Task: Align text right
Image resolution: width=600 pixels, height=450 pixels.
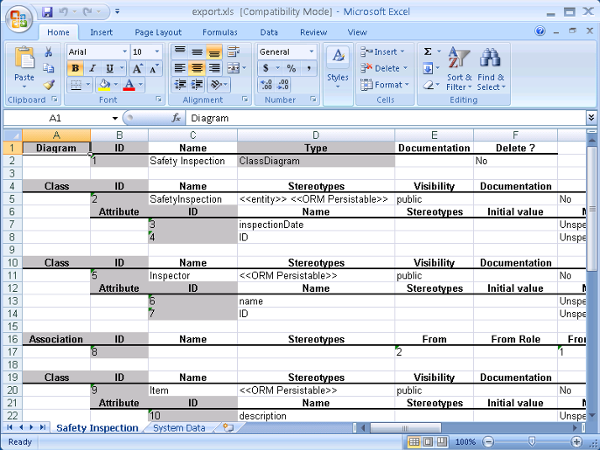Action: point(215,68)
